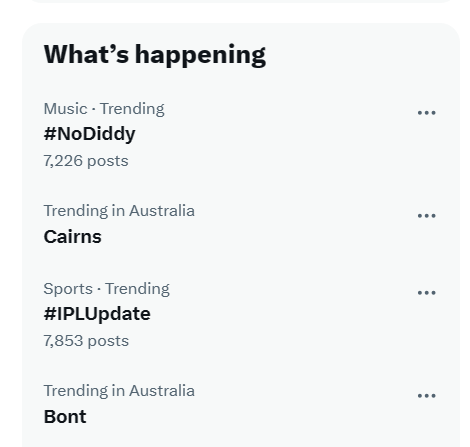Select the word Music in first trend
The height and width of the screenshot is (447, 470).
click(65, 109)
